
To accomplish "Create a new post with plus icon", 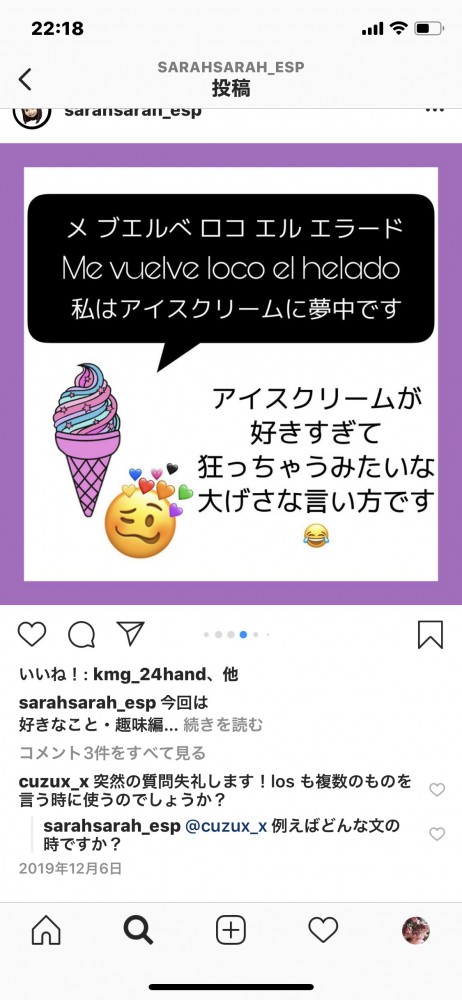I will point(231,930).
